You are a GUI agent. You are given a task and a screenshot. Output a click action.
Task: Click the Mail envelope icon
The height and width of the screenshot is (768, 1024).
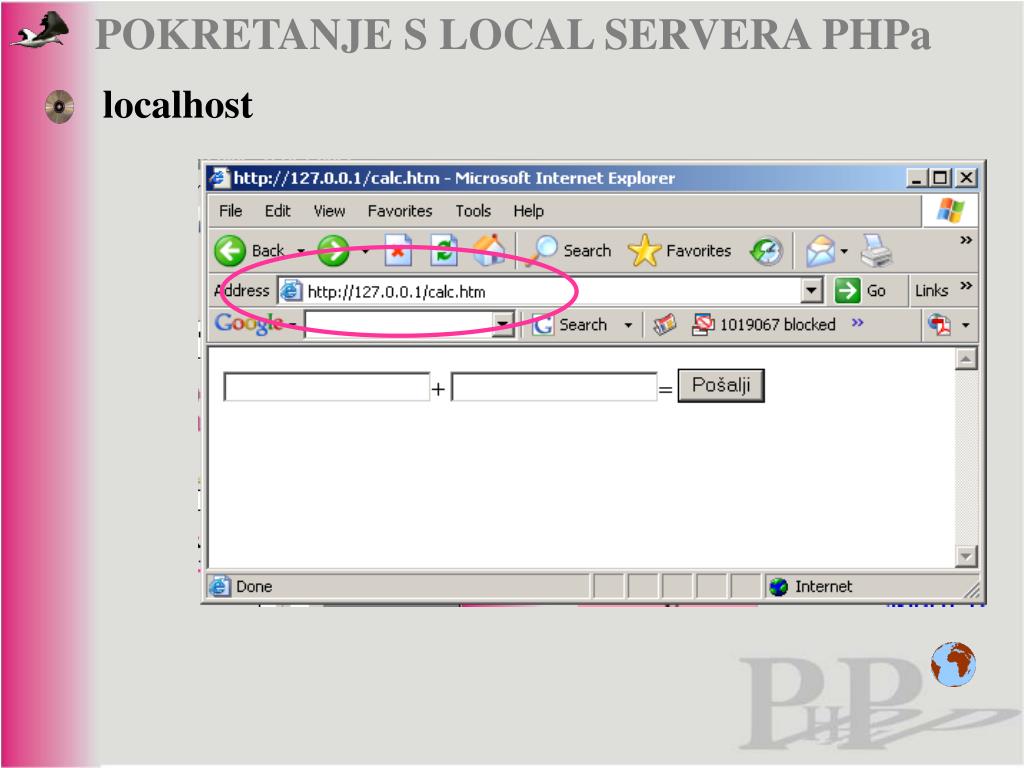[x=820, y=251]
